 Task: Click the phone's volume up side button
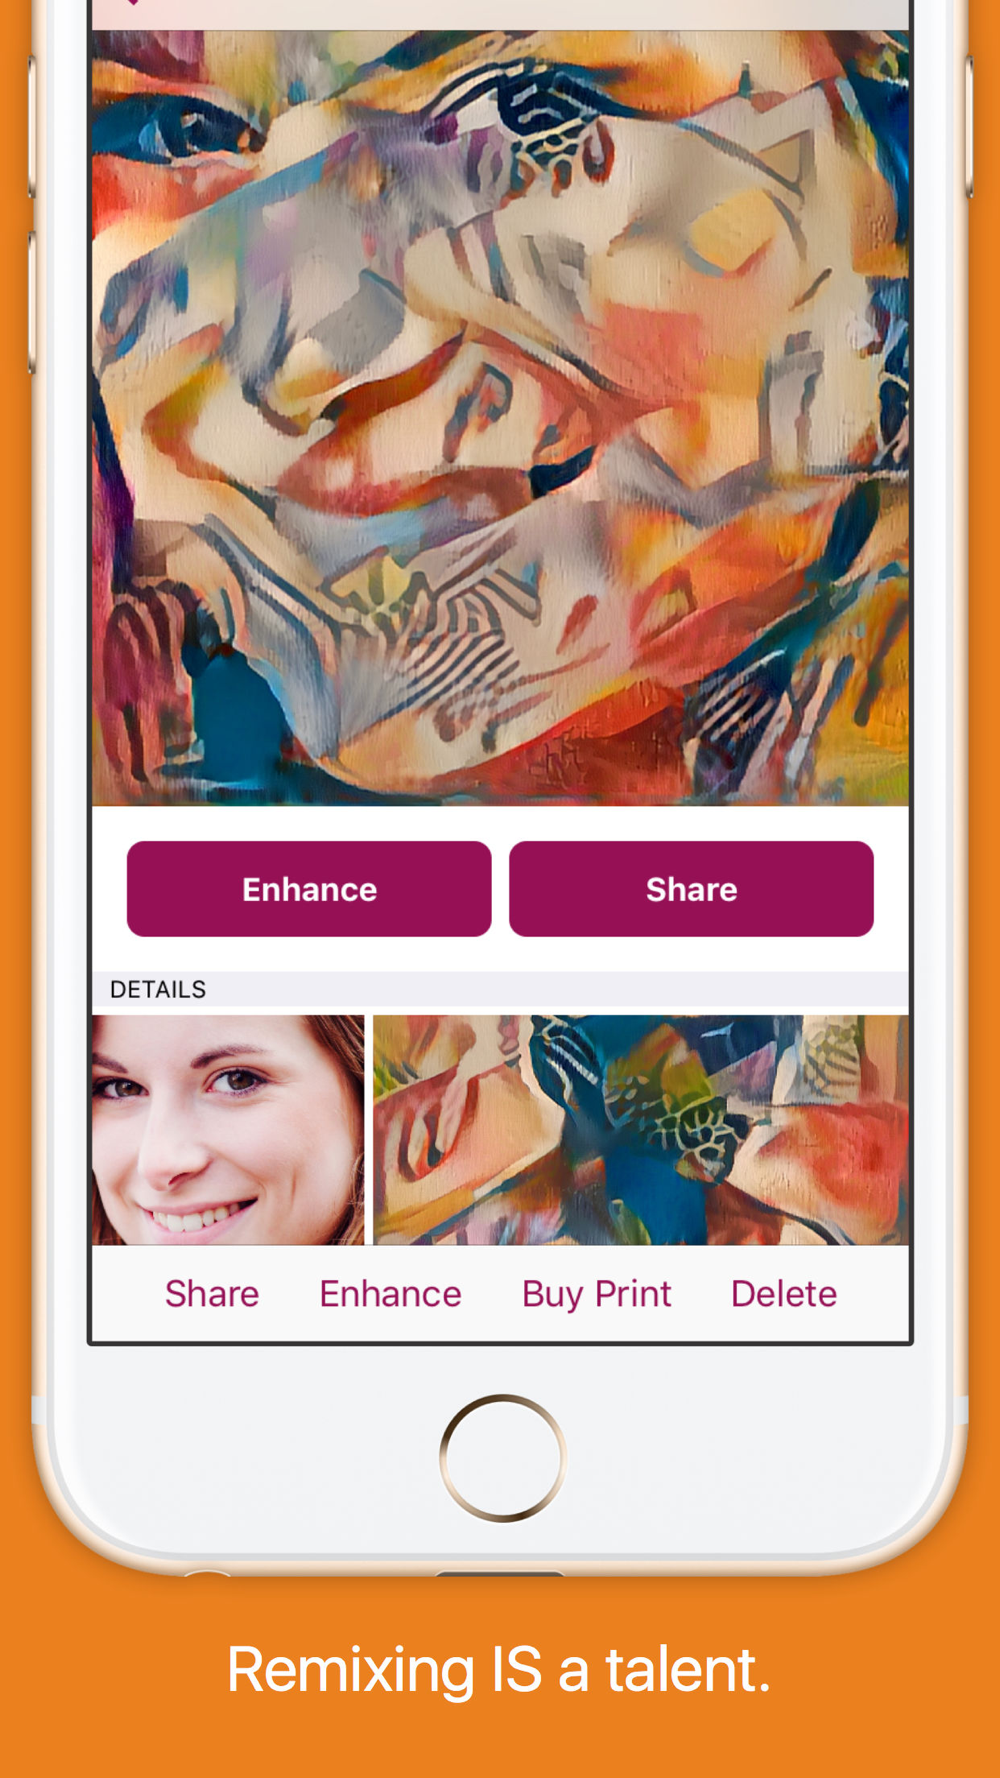32,125
